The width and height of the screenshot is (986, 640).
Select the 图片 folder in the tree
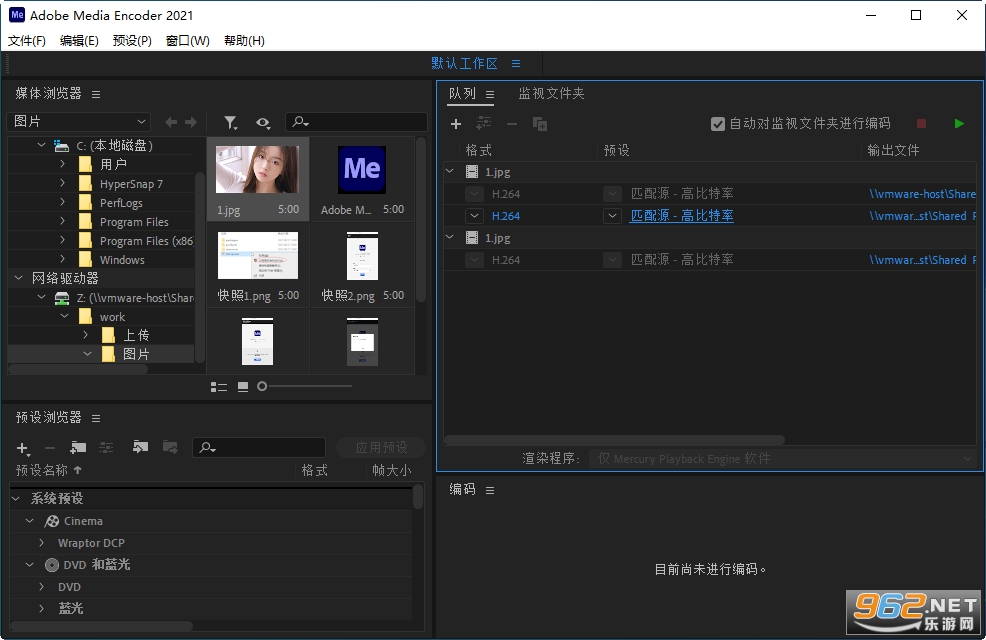click(x=136, y=354)
